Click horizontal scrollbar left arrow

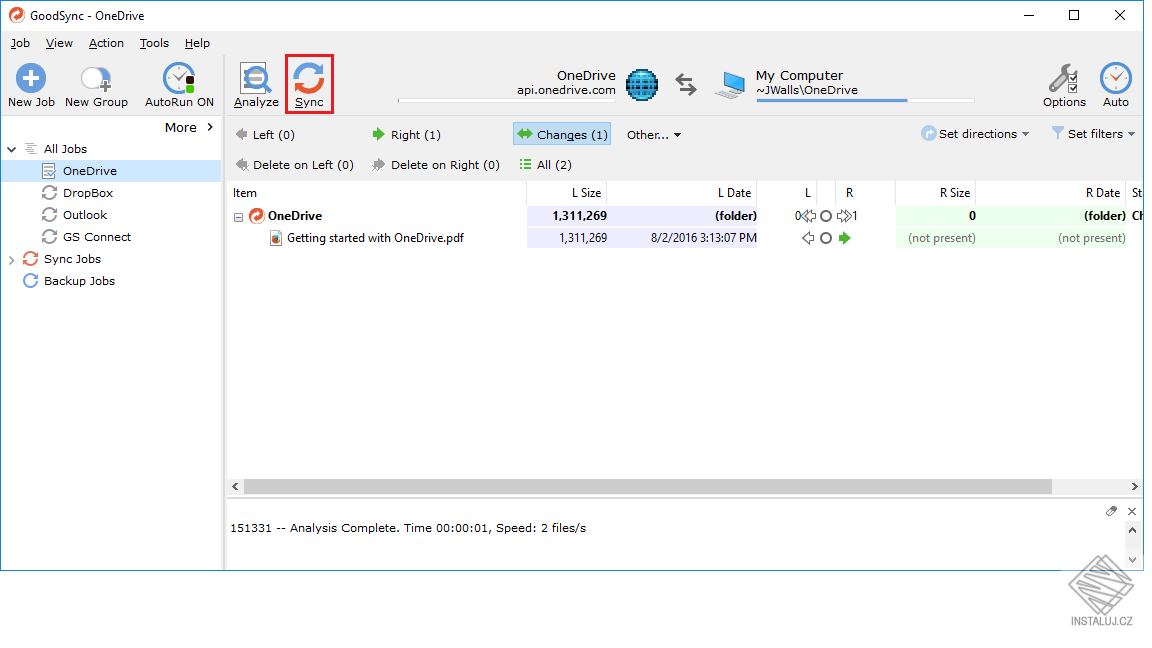(235, 487)
